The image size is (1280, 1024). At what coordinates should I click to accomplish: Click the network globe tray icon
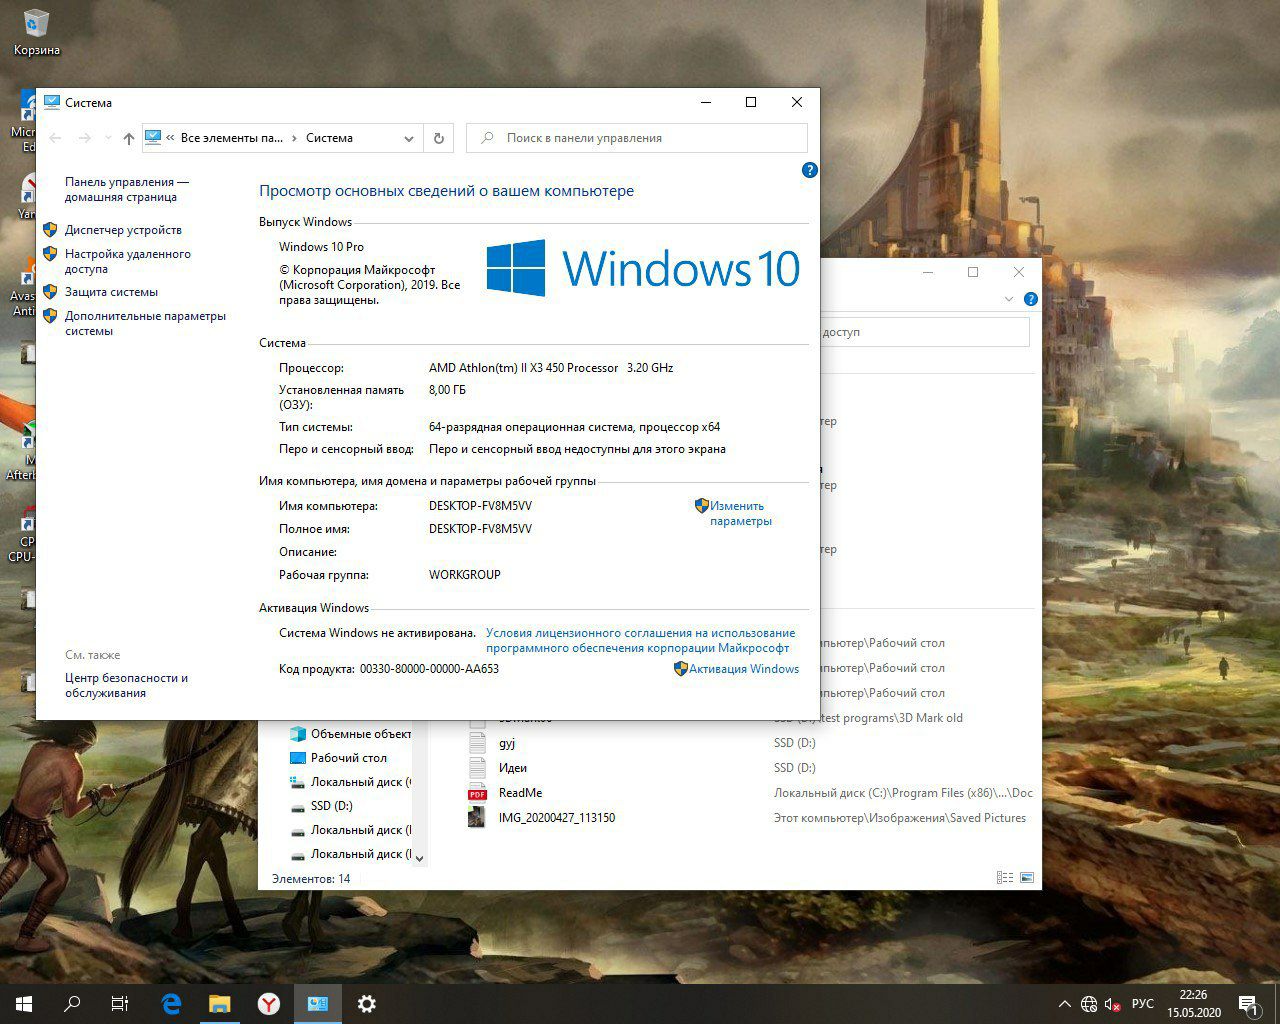(1089, 1004)
